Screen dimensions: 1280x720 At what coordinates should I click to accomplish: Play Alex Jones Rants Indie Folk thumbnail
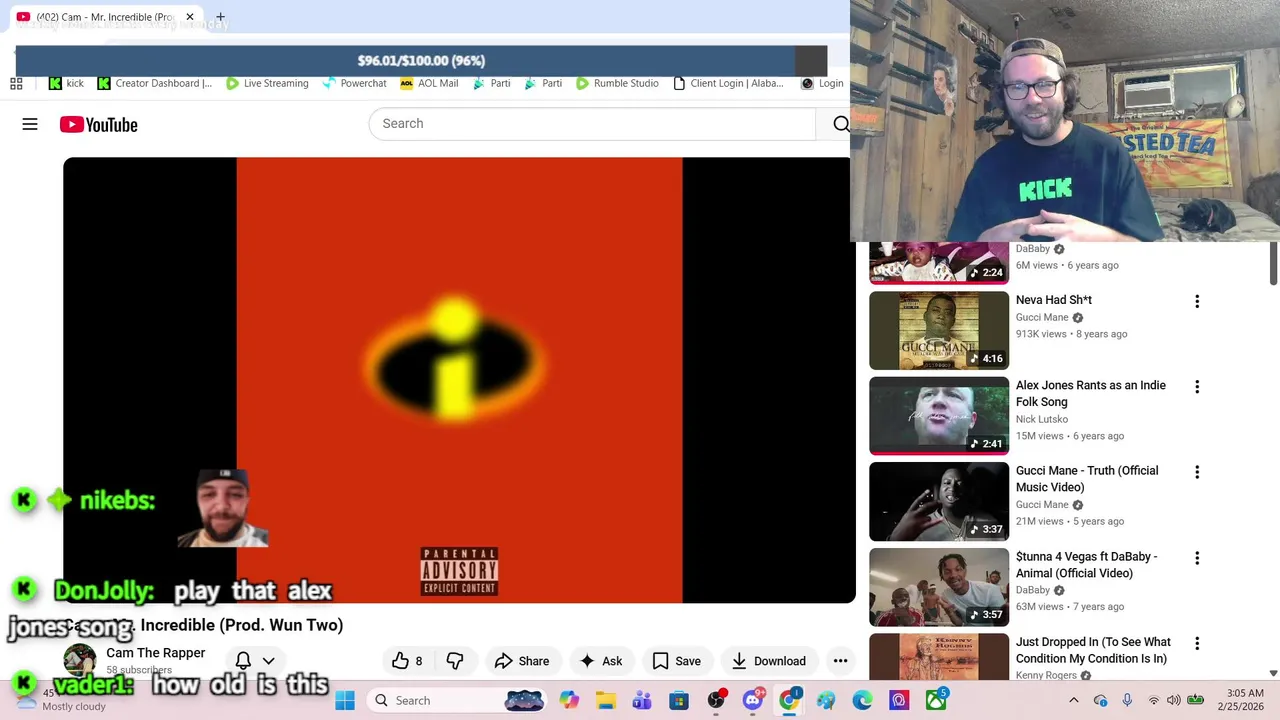coord(939,416)
